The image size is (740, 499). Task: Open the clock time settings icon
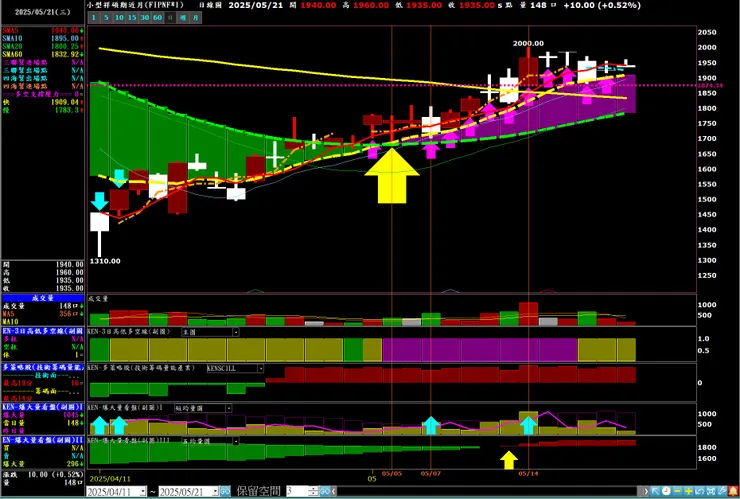click(666, 491)
